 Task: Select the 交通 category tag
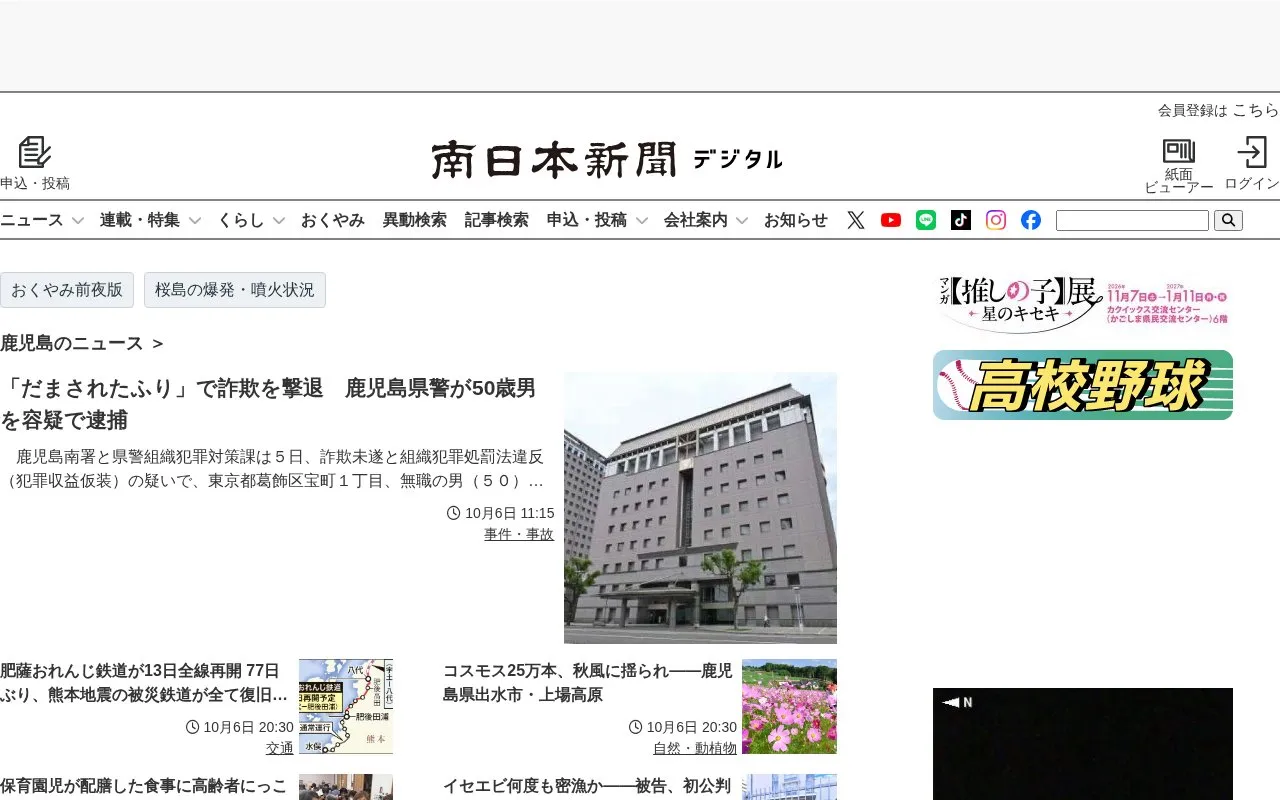280,748
